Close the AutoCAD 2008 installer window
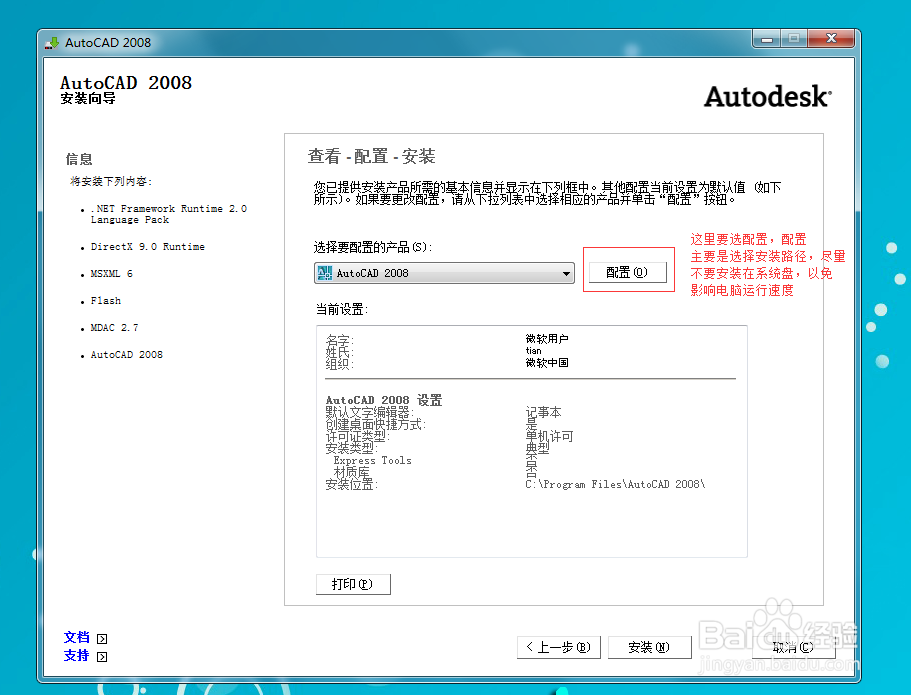 point(831,39)
